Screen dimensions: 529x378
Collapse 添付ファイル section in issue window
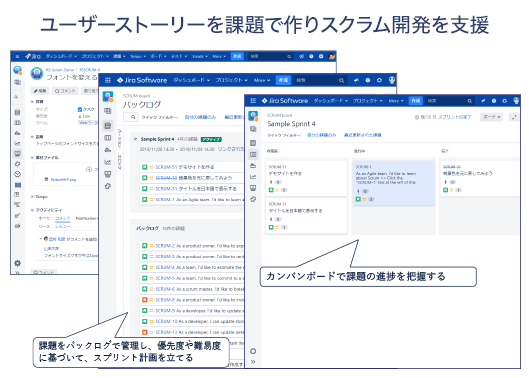(32, 158)
